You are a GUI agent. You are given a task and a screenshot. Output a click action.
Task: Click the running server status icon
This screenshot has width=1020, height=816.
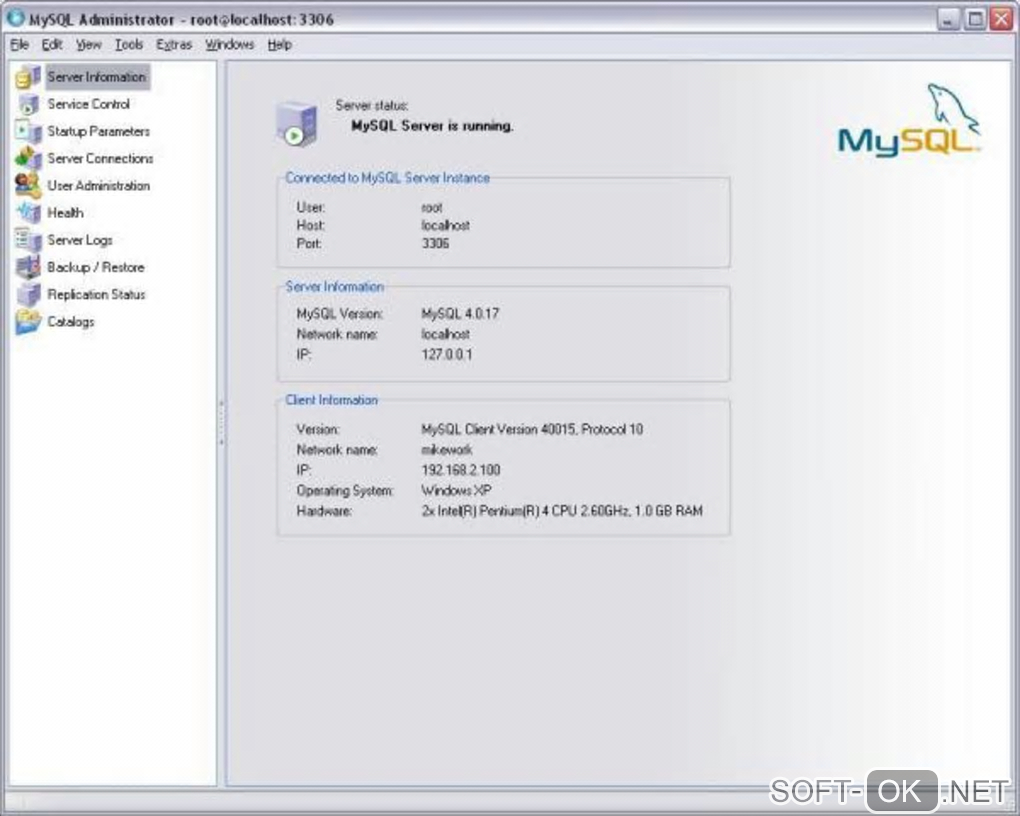[x=296, y=124]
